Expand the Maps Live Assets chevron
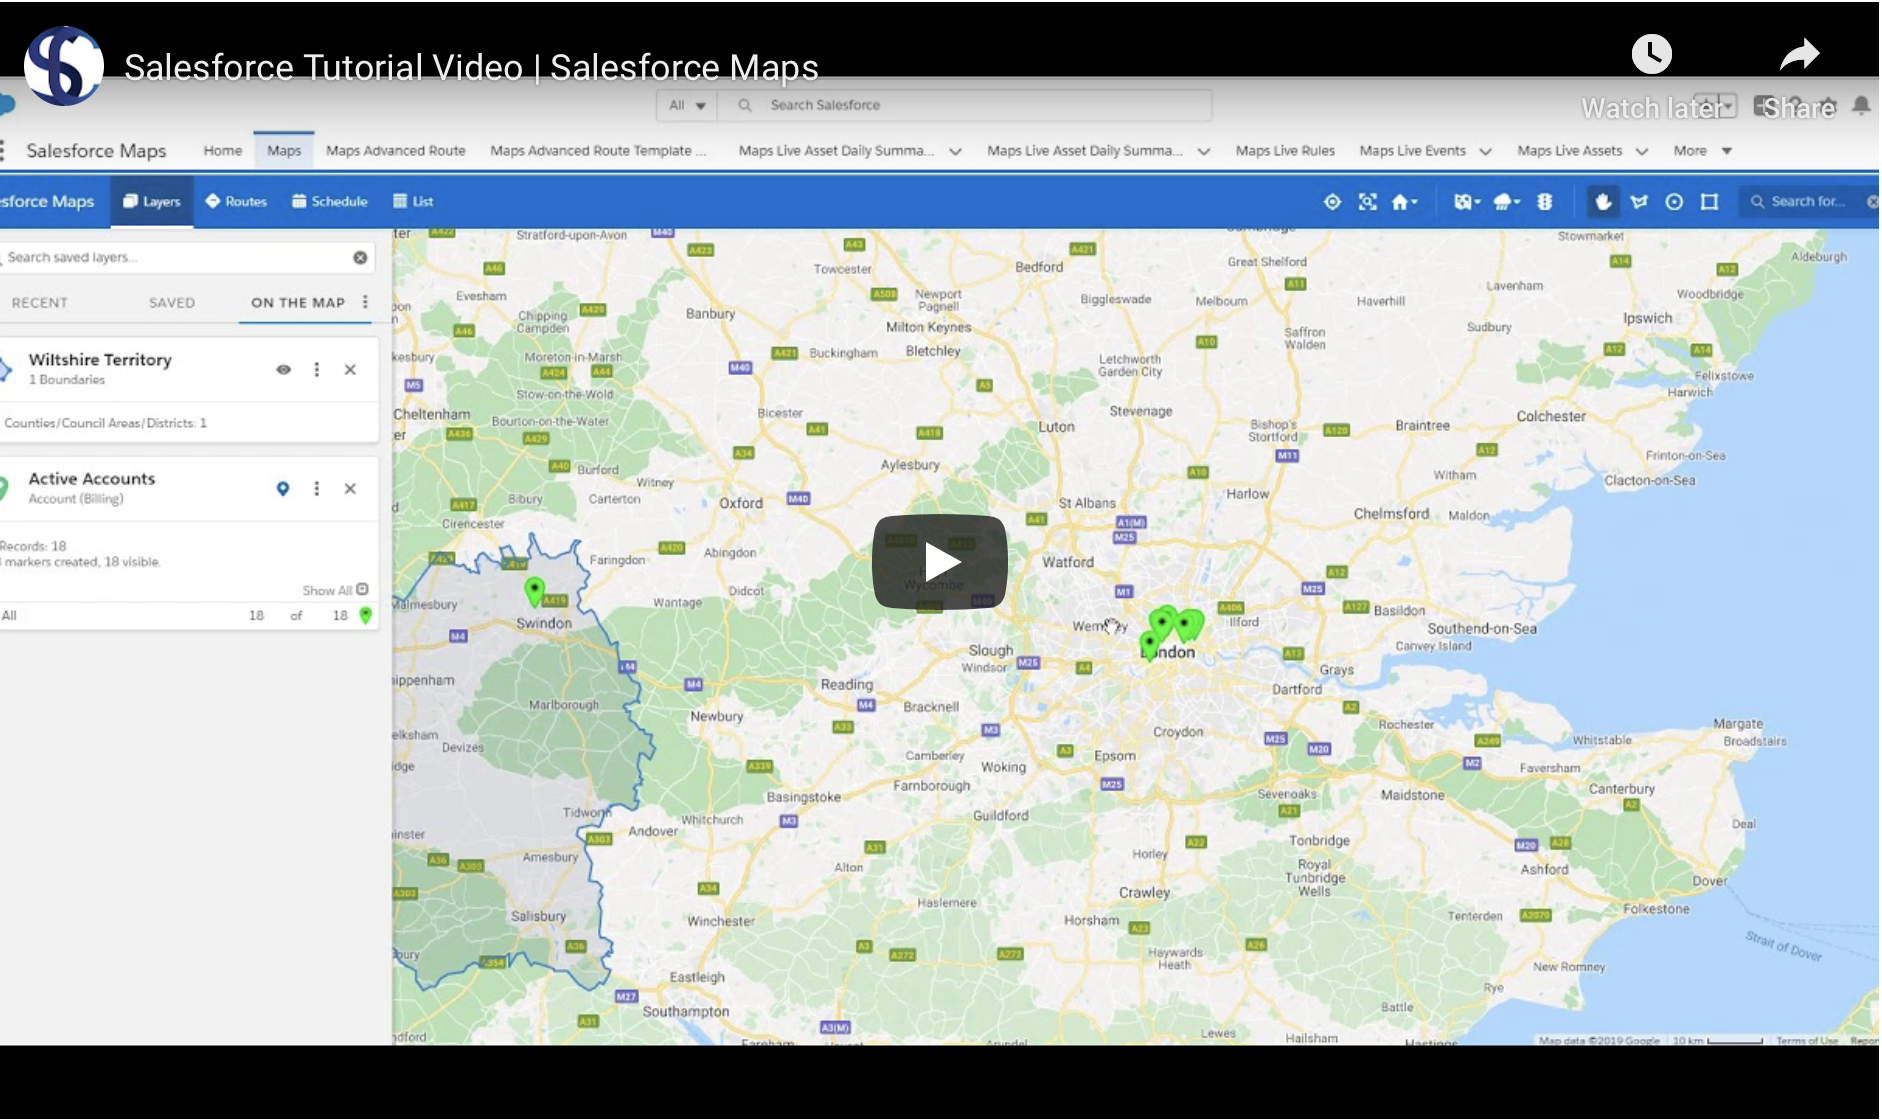1882x1120 pixels. pos(1642,152)
